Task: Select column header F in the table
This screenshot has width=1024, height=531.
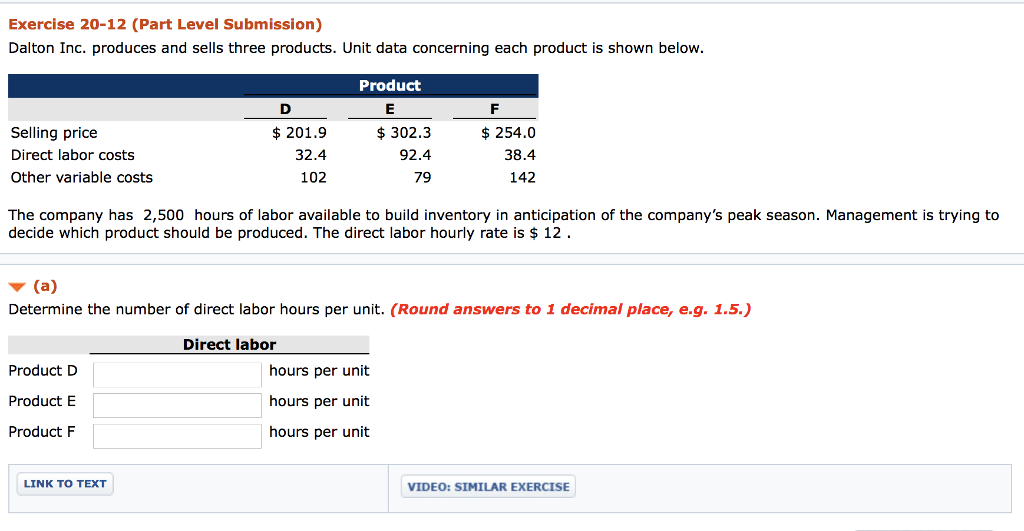Action: 494,110
